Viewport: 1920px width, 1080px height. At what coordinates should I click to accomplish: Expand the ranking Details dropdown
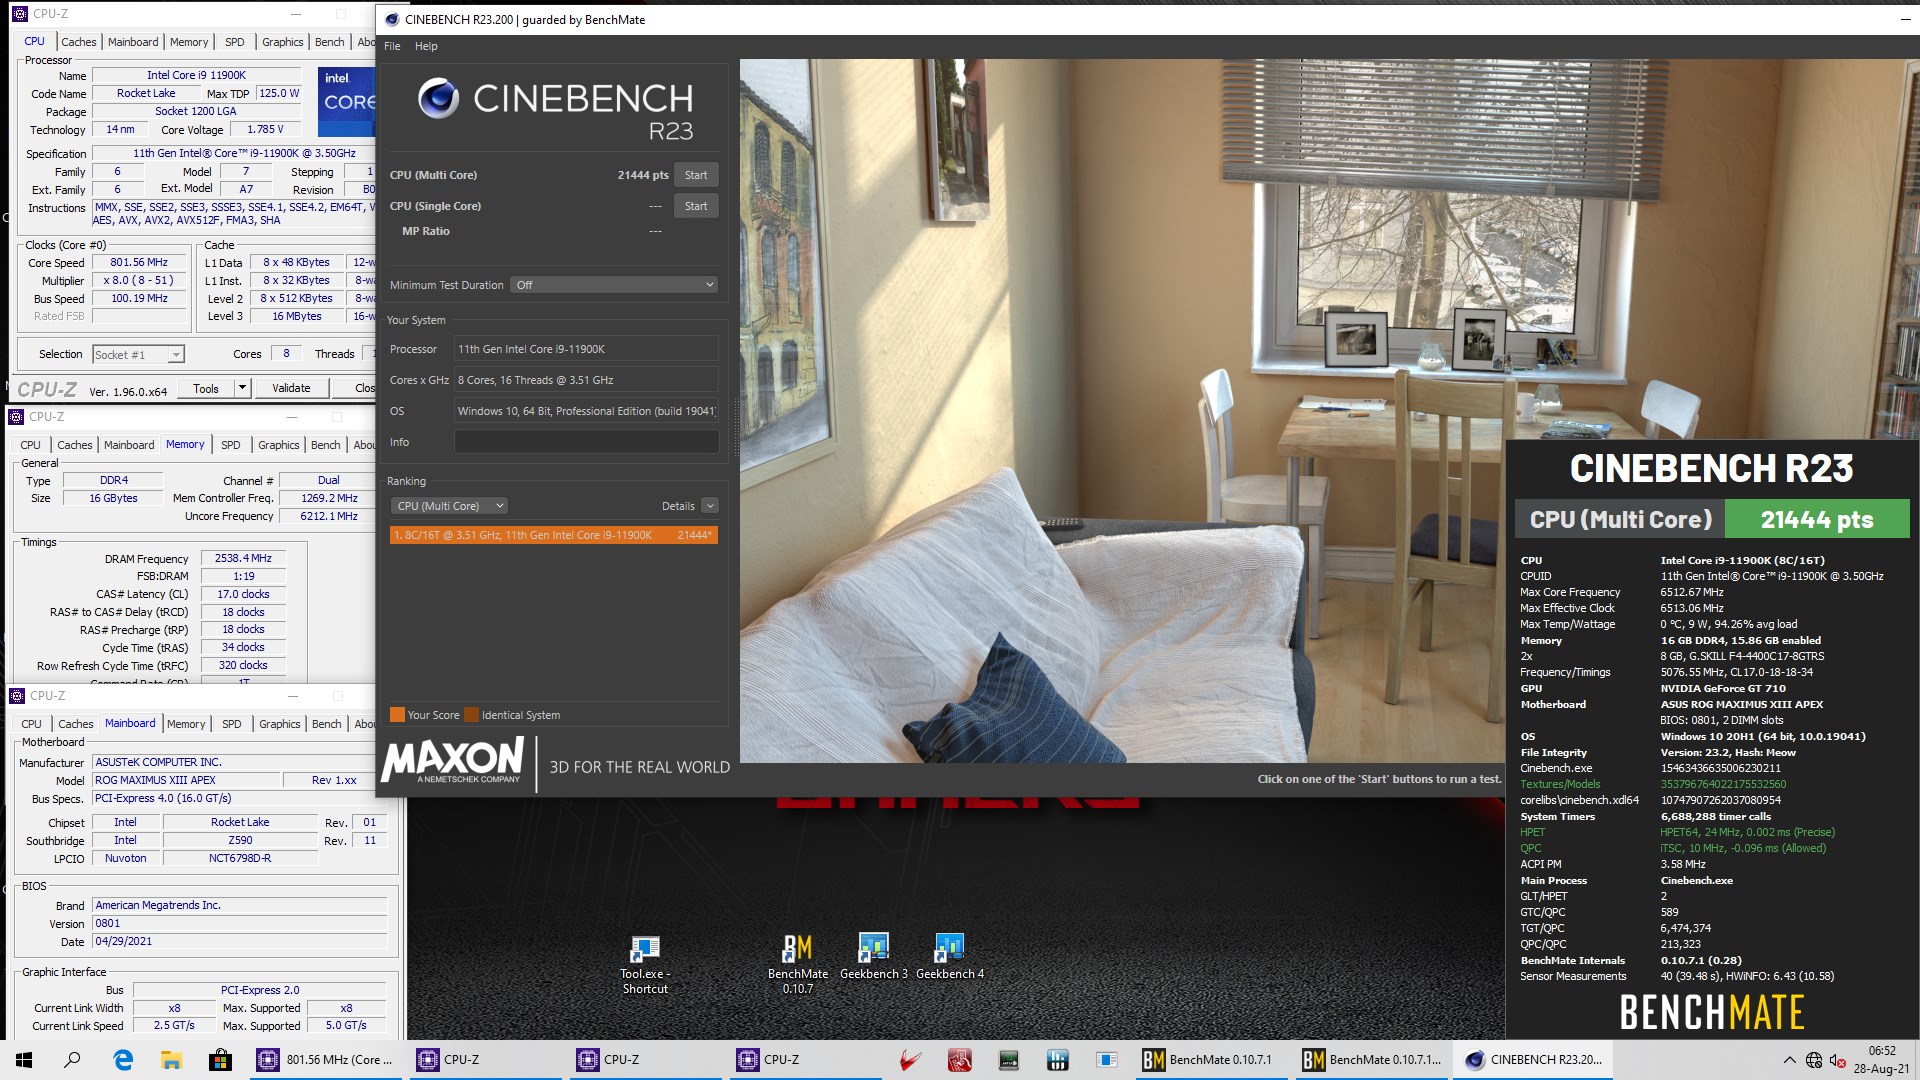(710, 506)
